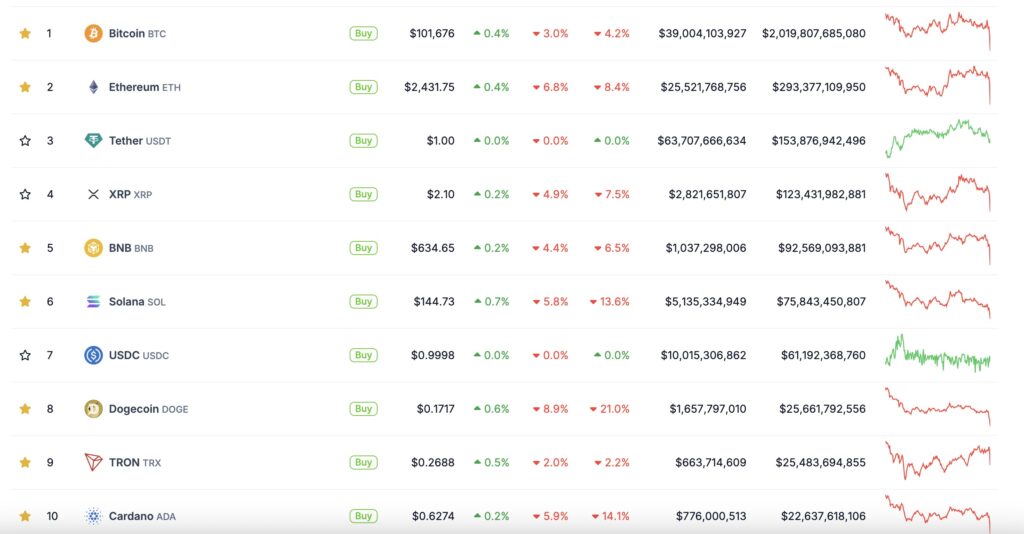Screen dimensions: 1024x534
Task: Toggle the Cardano favorite star
Action: pyautogui.click(x=25, y=516)
